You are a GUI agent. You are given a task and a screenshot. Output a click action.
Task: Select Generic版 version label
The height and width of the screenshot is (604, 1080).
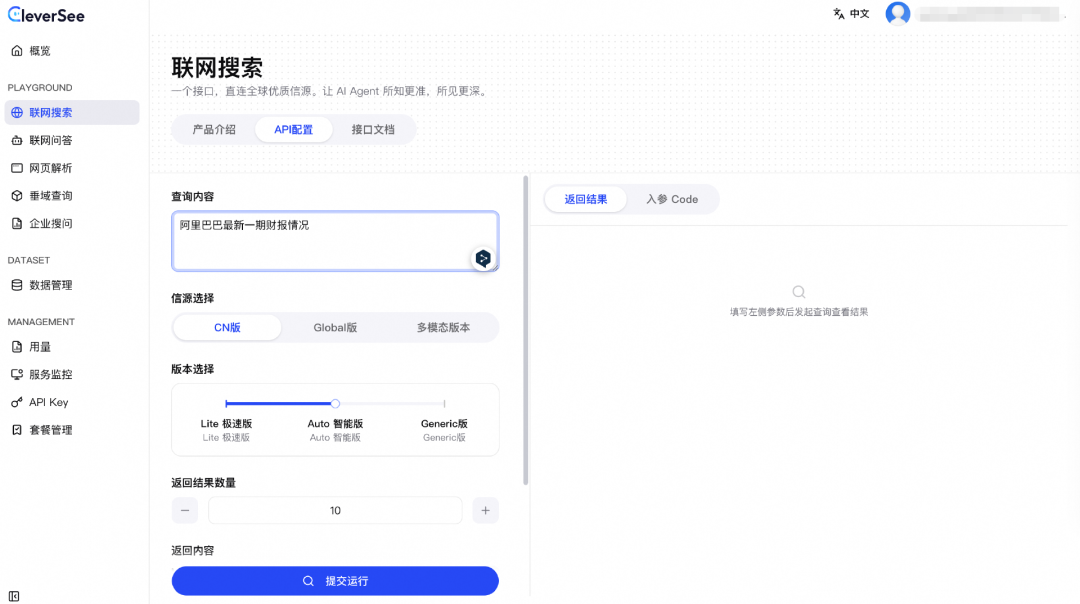click(444, 424)
